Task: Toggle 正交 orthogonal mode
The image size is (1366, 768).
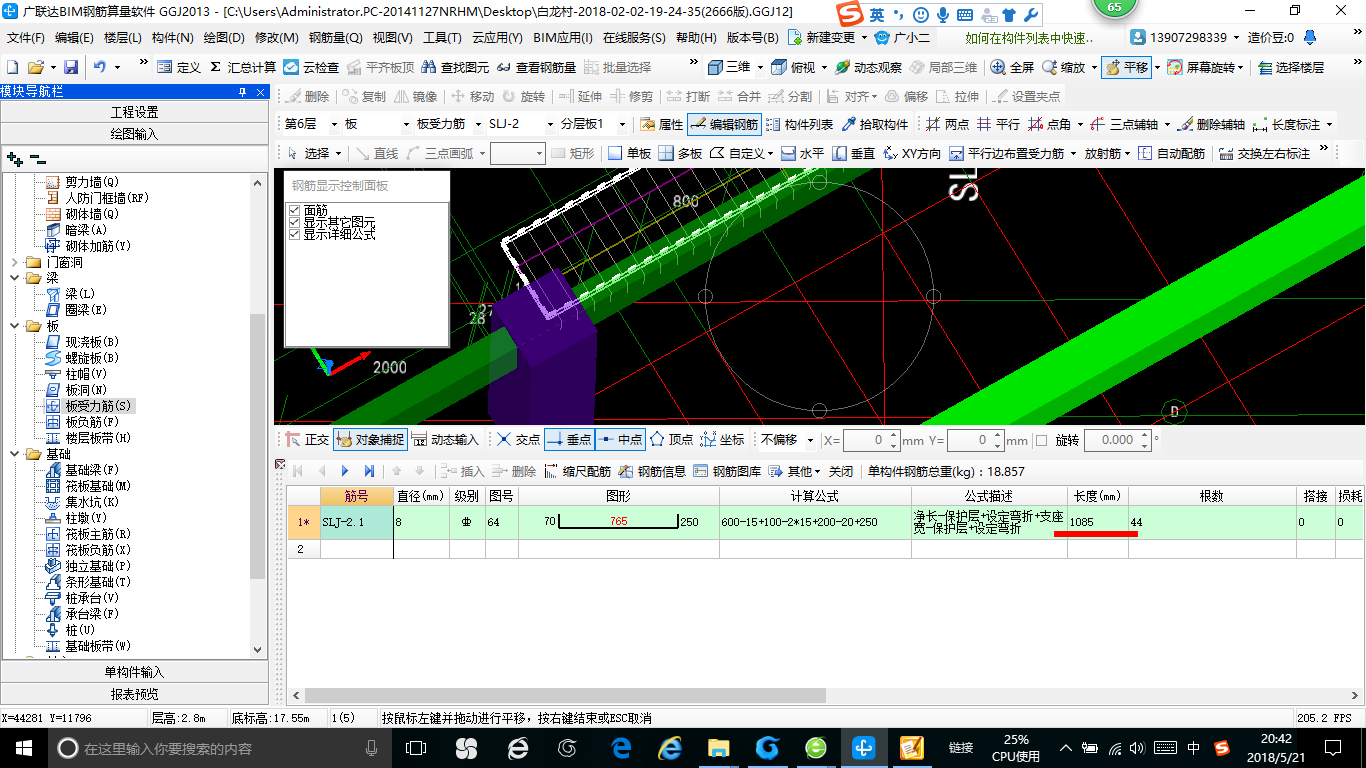Action: pyautogui.click(x=307, y=440)
